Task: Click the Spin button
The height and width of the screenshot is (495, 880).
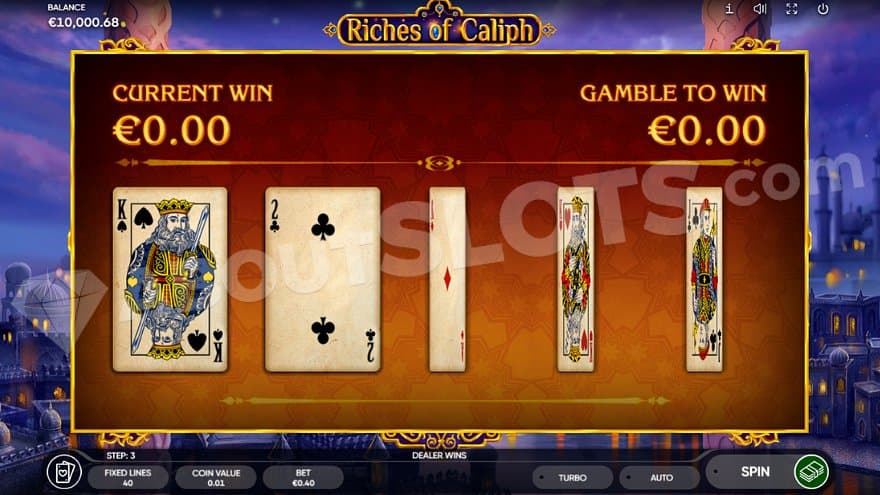Action: tap(754, 472)
